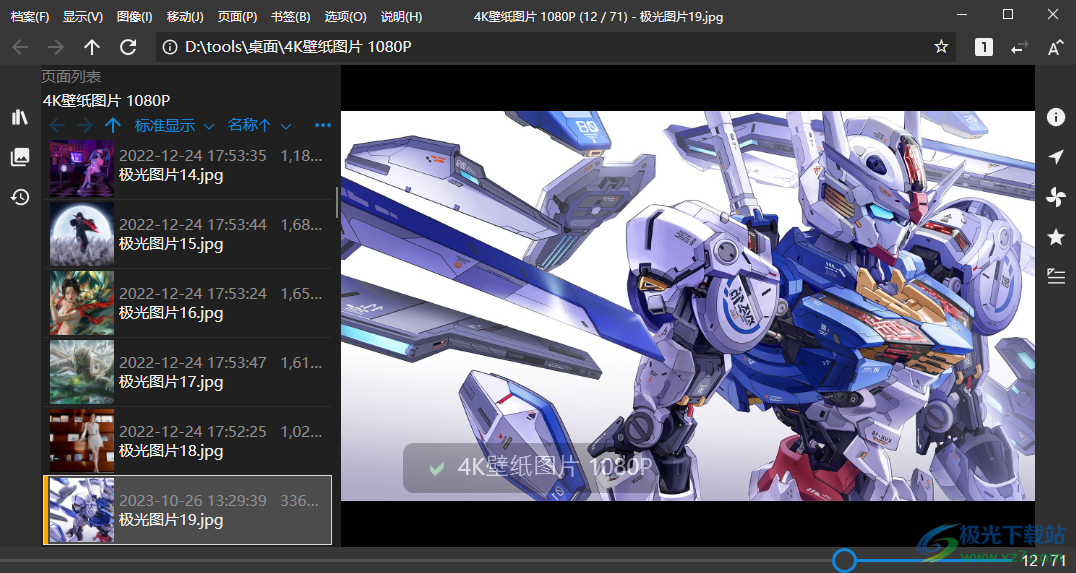Reload the current folder
This screenshot has height=573, width=1076.
[x=128, y=47]
